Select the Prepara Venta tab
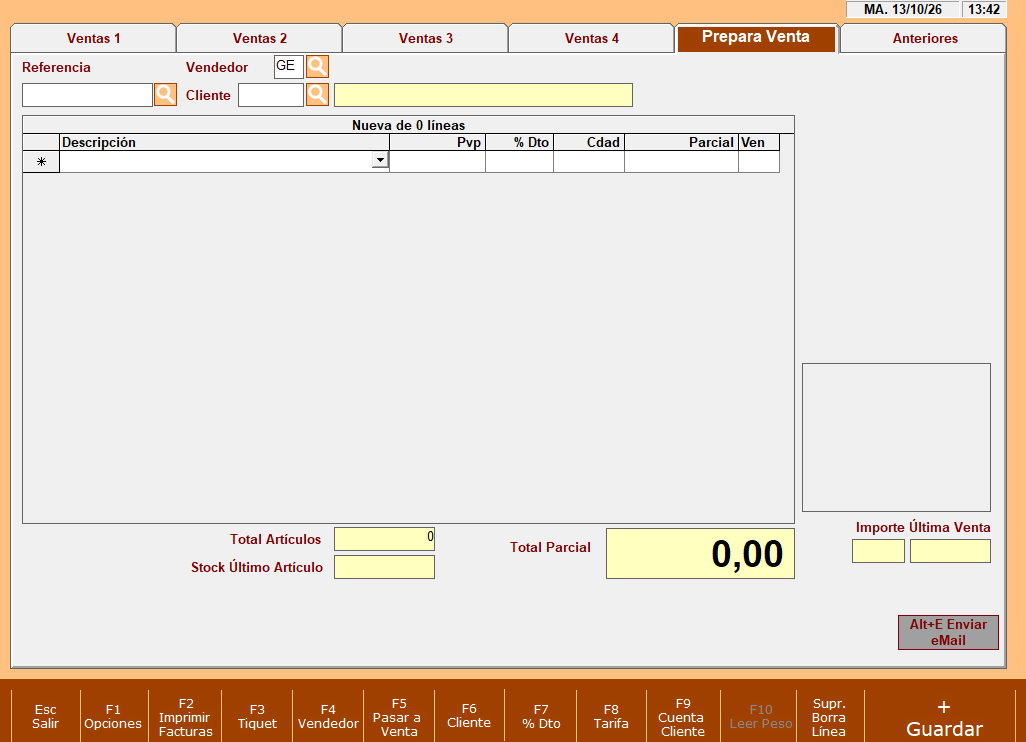 pyautogui.click(x=756, y=37)
